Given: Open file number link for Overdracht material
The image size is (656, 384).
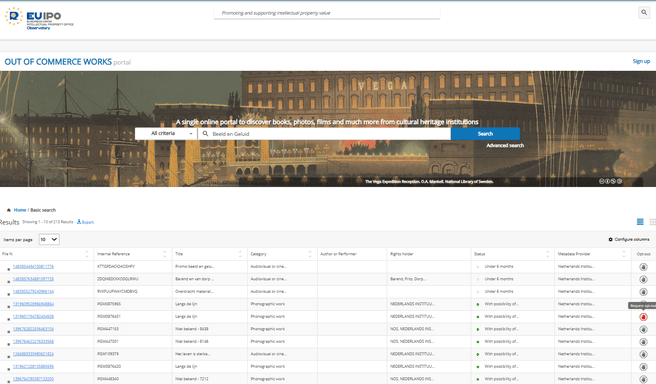Looking at the screenshot, I should coord(33,292).
